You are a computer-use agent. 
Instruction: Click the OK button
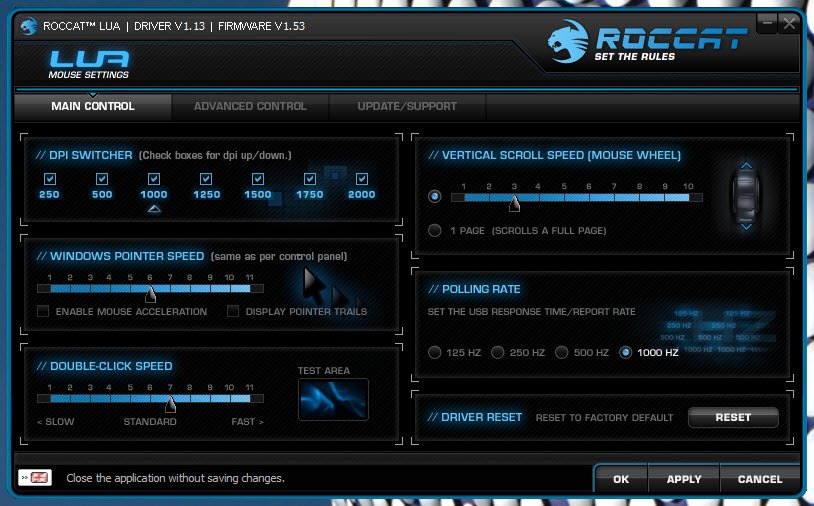tap(621, 479)
